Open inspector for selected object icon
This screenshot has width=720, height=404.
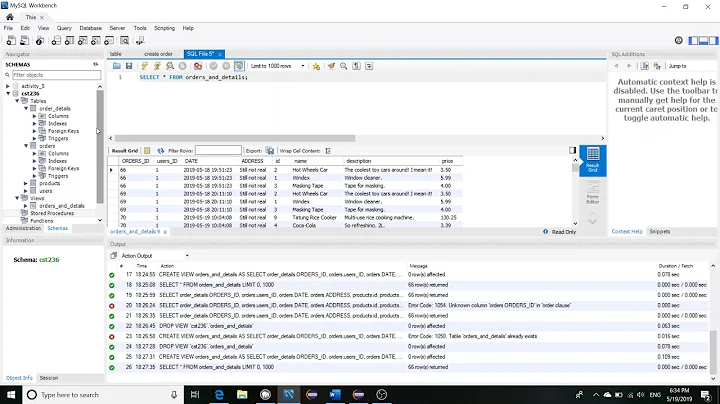coord(40,41)
